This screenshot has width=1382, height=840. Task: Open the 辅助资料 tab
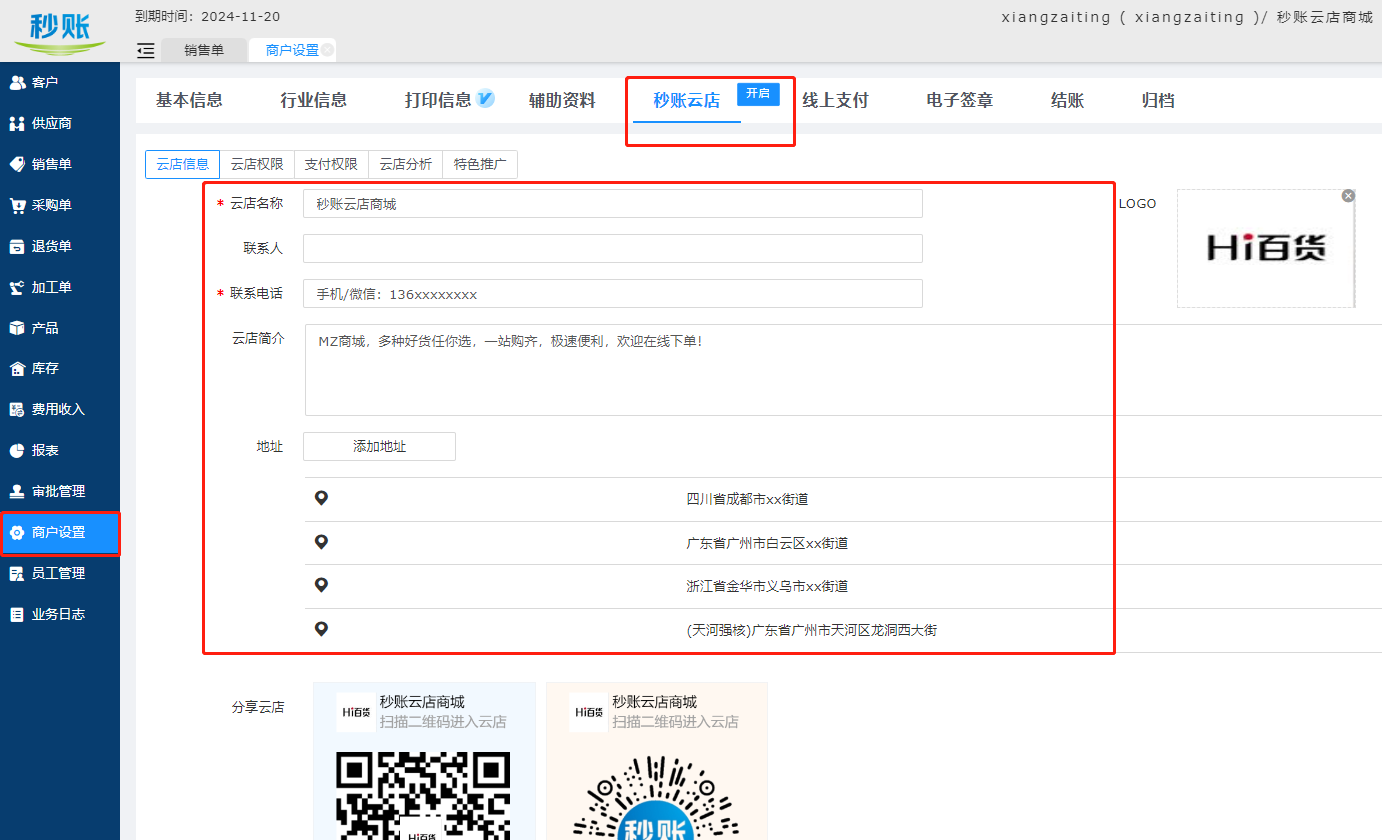coord(562,100)
